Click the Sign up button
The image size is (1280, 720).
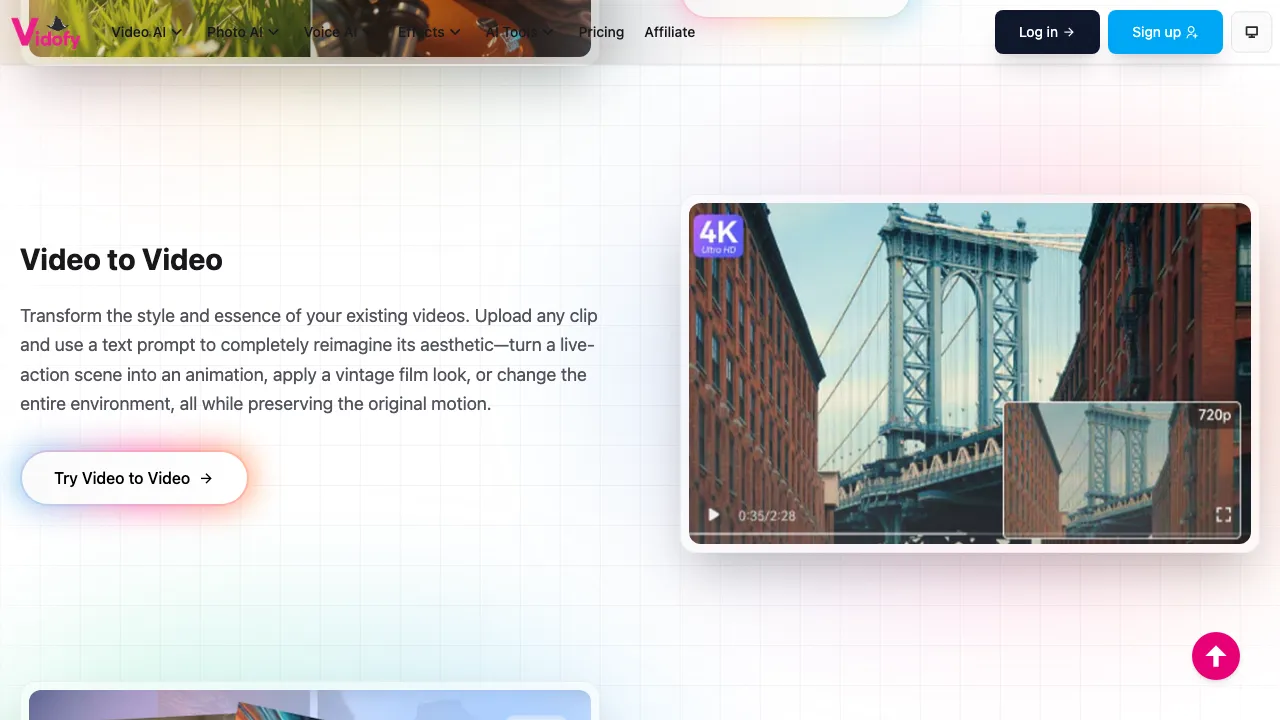pyautogui.click(x=1165, y=32)
